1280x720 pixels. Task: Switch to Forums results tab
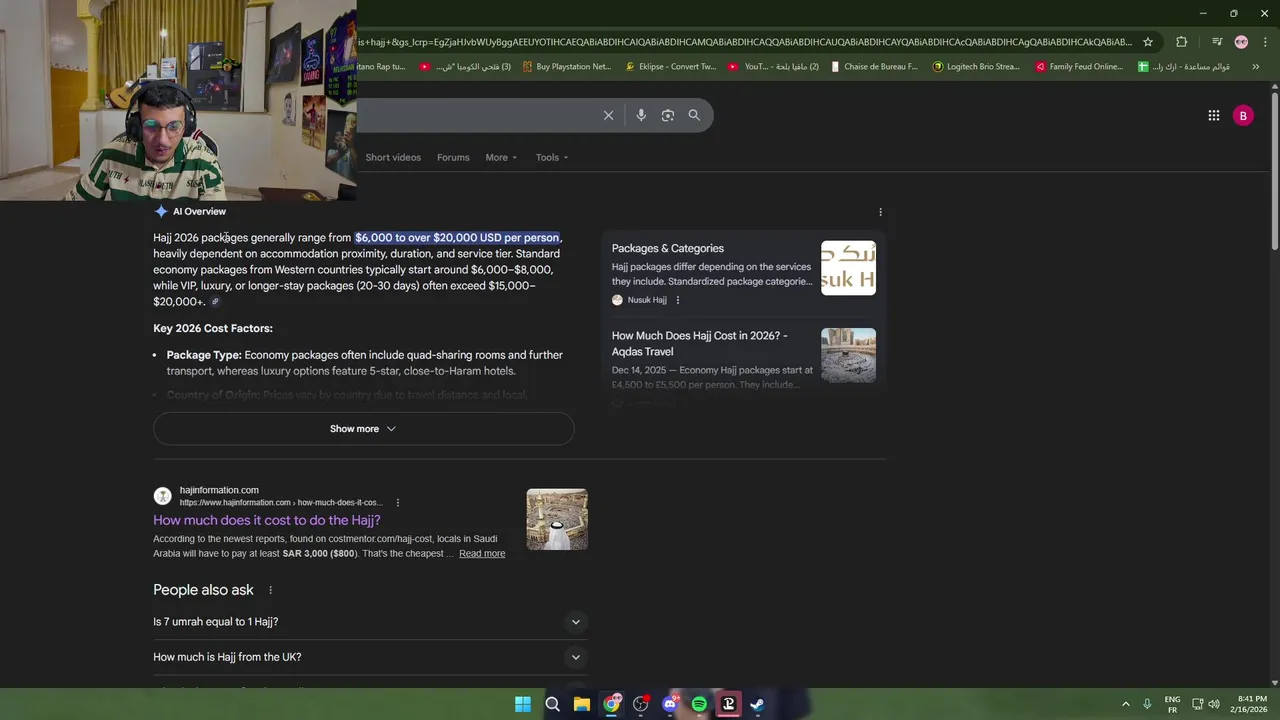(x=453, y=157)
